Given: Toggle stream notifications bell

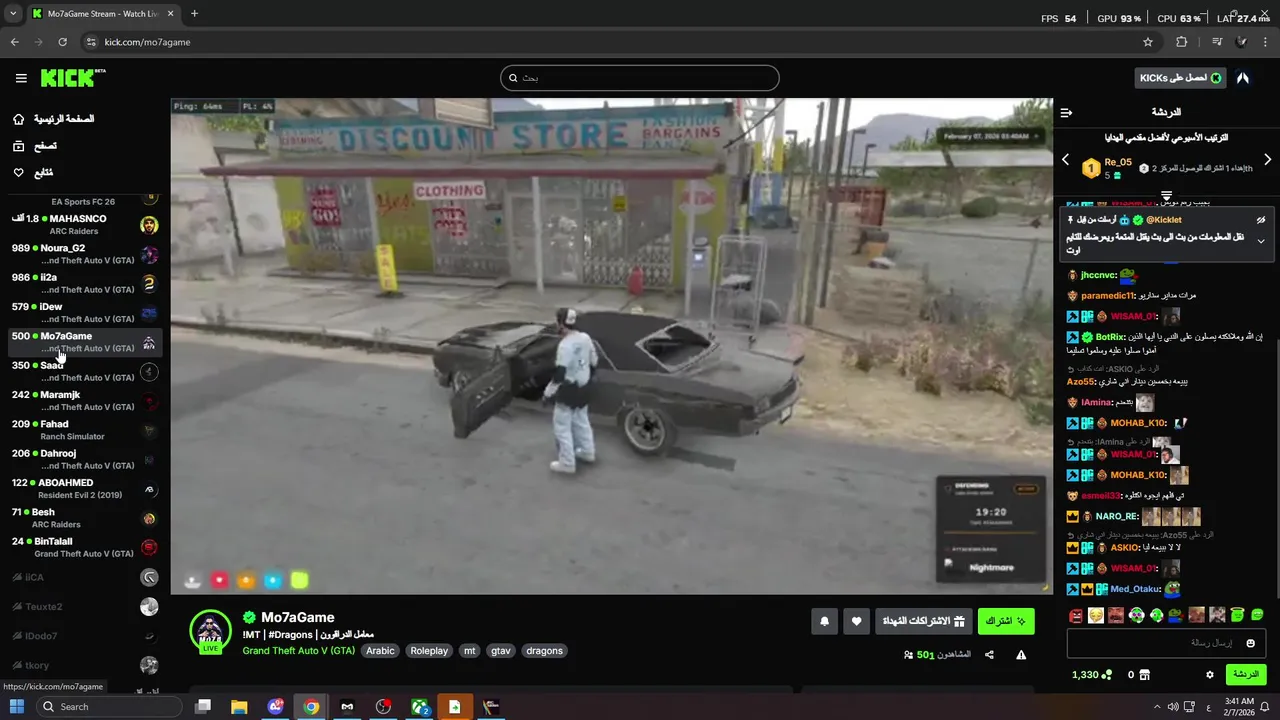Looking at the screenshot, I should [824, 621].
